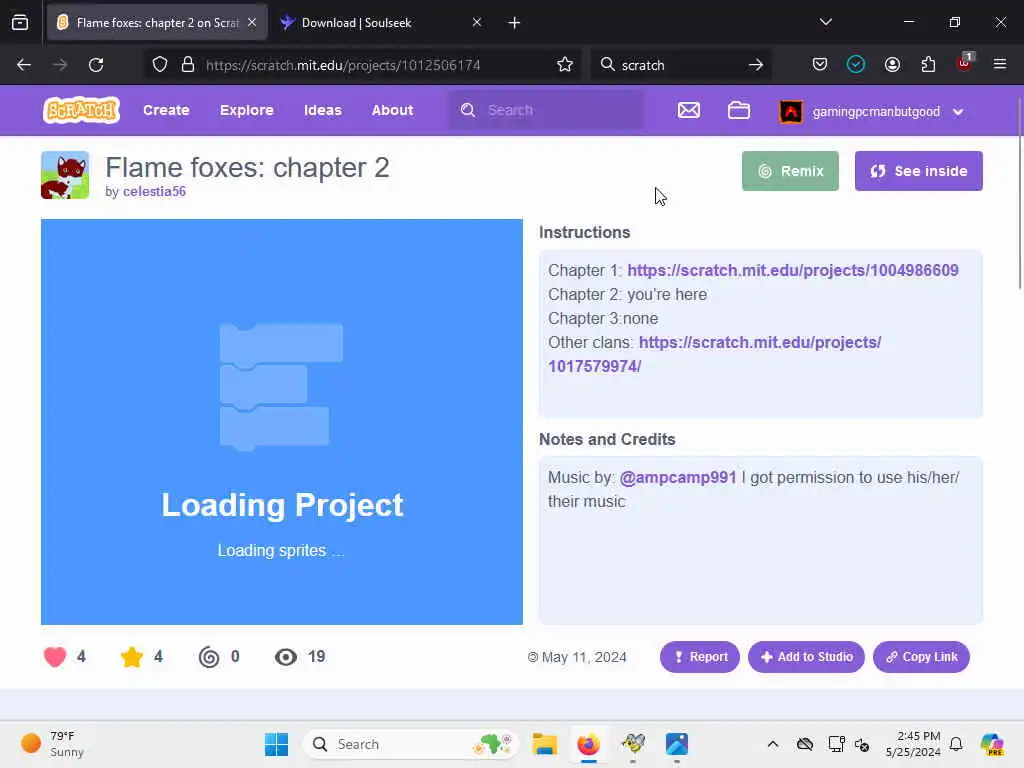Close the Flame foxes tab
The width and height of the screenshot is (1024, 768).
tap(252, 23)
